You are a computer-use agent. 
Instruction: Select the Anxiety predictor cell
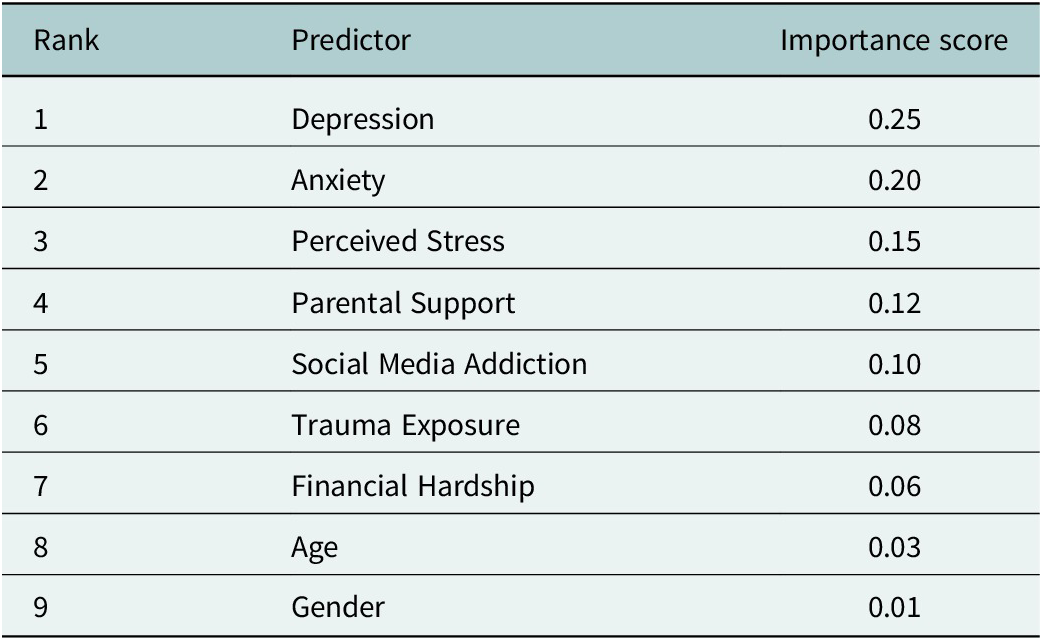coord(338,181)
